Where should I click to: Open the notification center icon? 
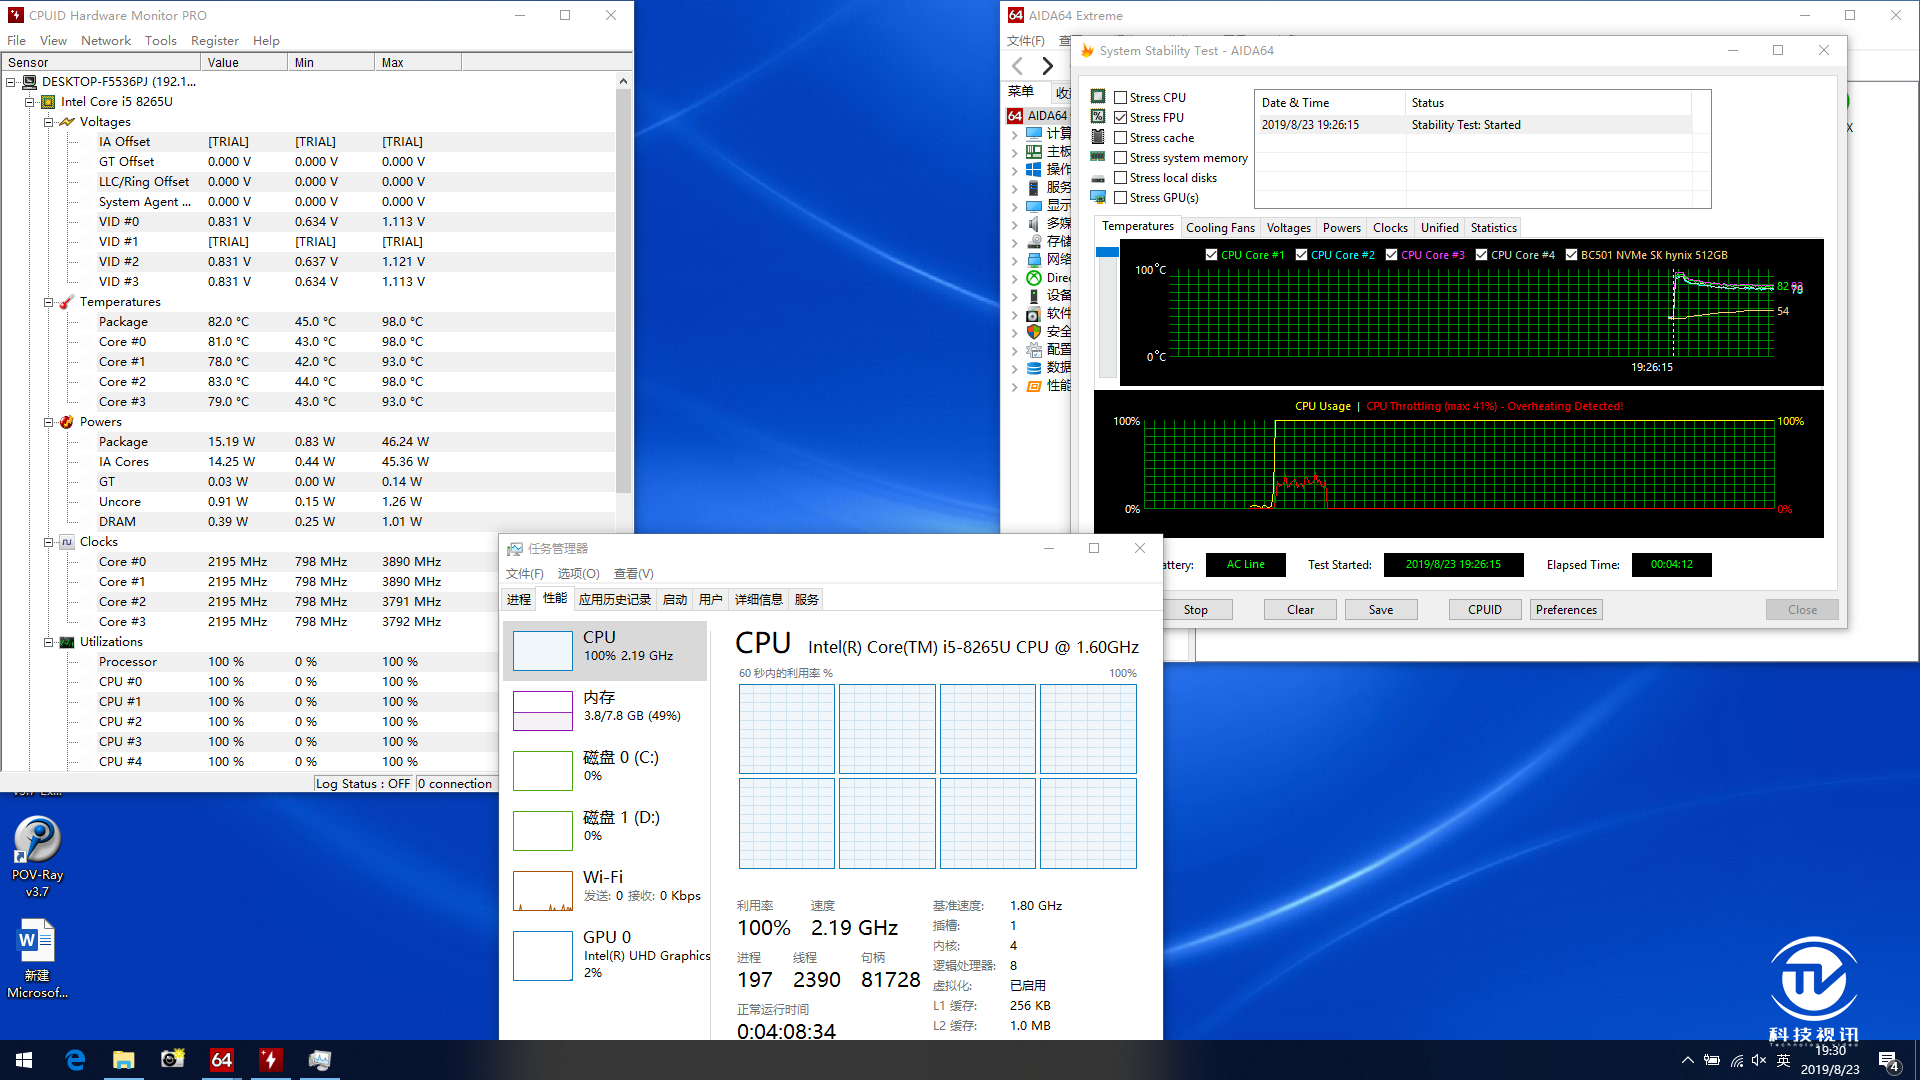pyautogui.click(x=1889, y=1061)
